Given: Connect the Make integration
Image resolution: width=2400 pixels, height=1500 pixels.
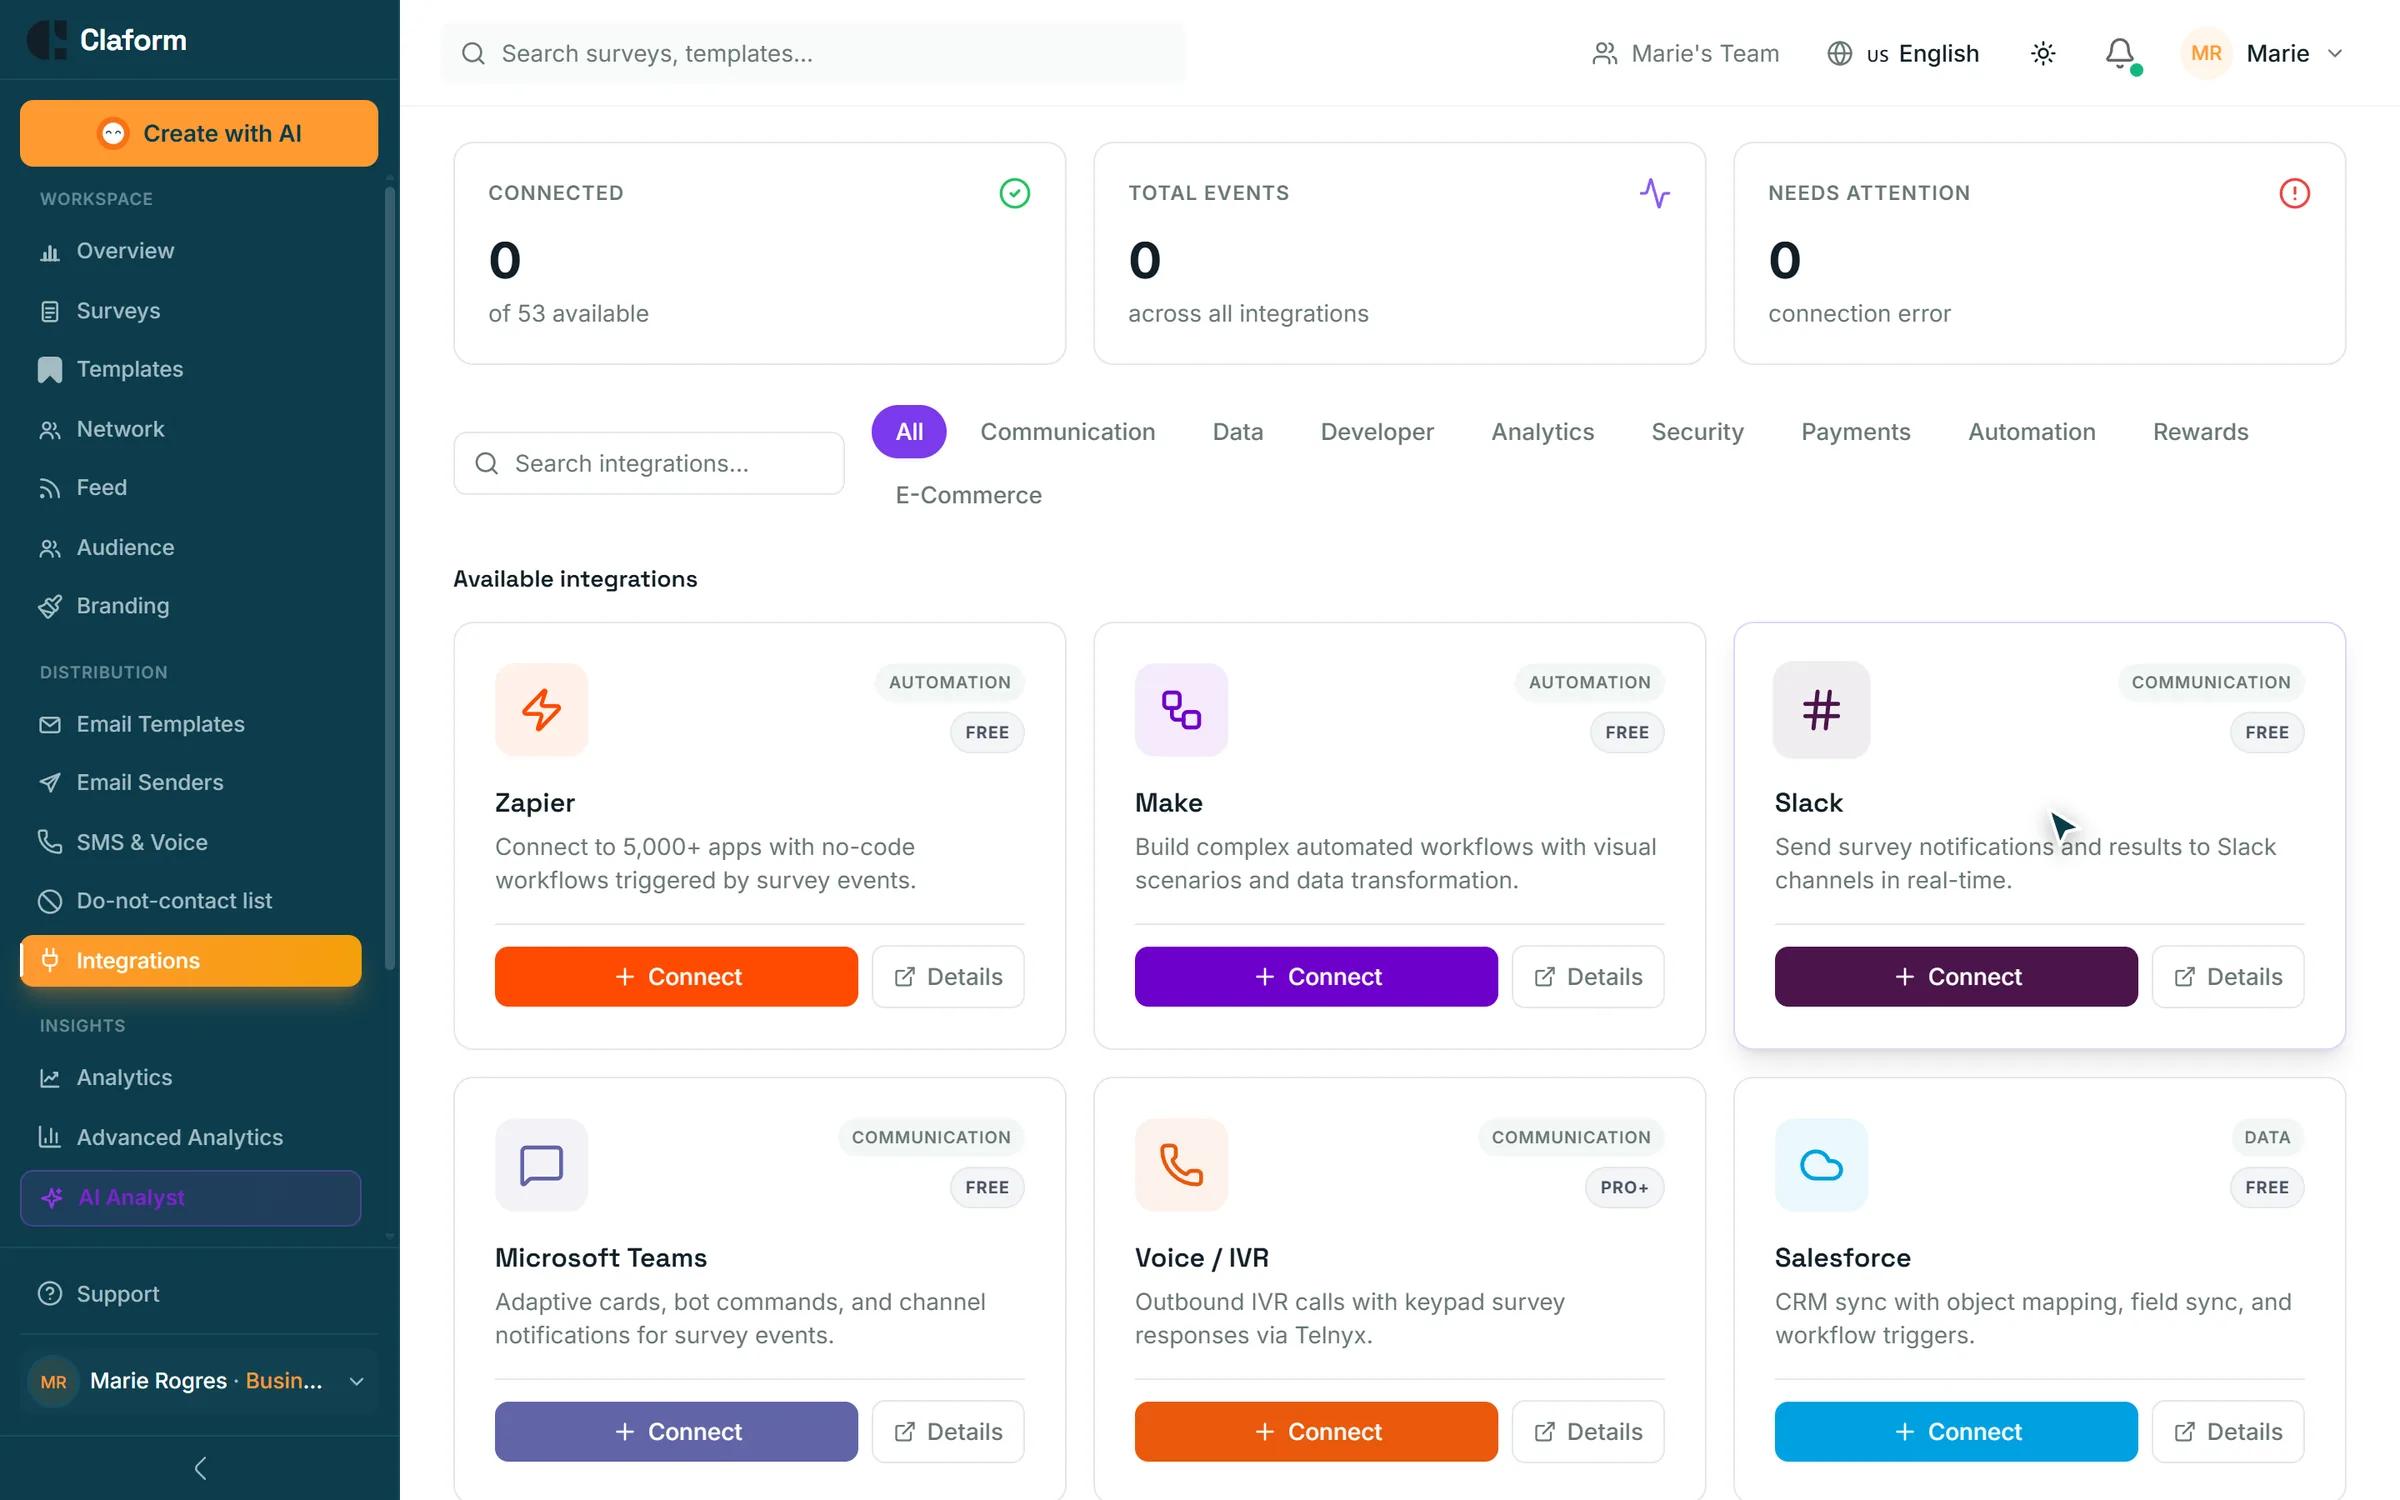Looking at the screenshot, I should pos(1316,976).
